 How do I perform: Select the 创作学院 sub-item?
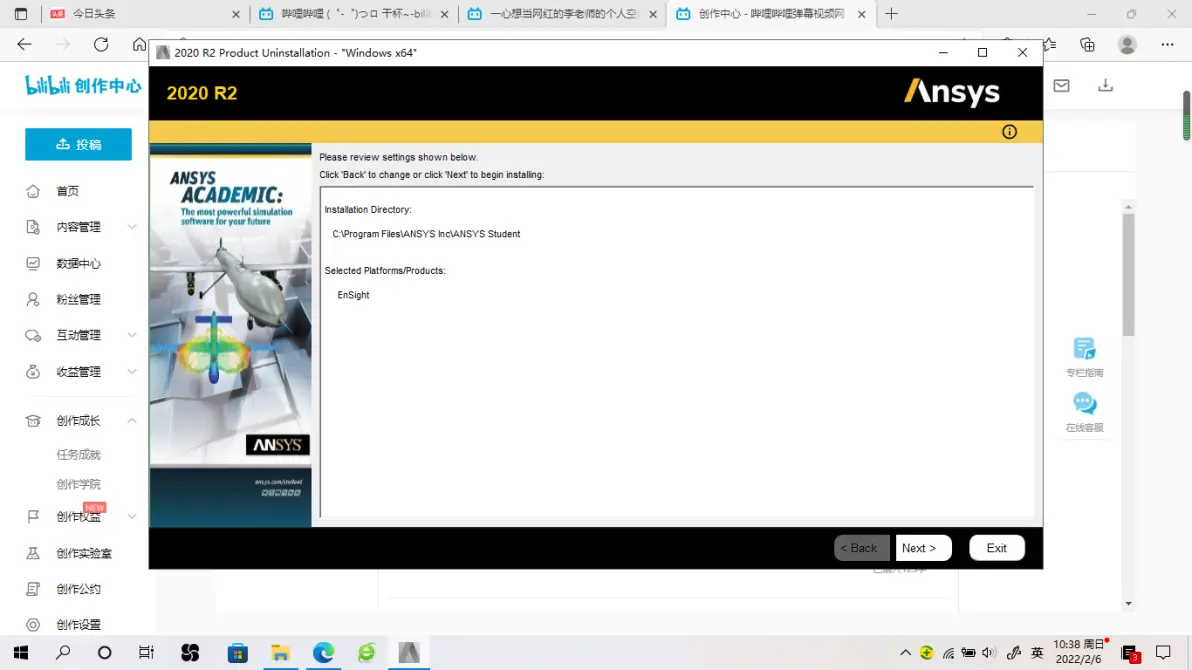click(78, 484)
